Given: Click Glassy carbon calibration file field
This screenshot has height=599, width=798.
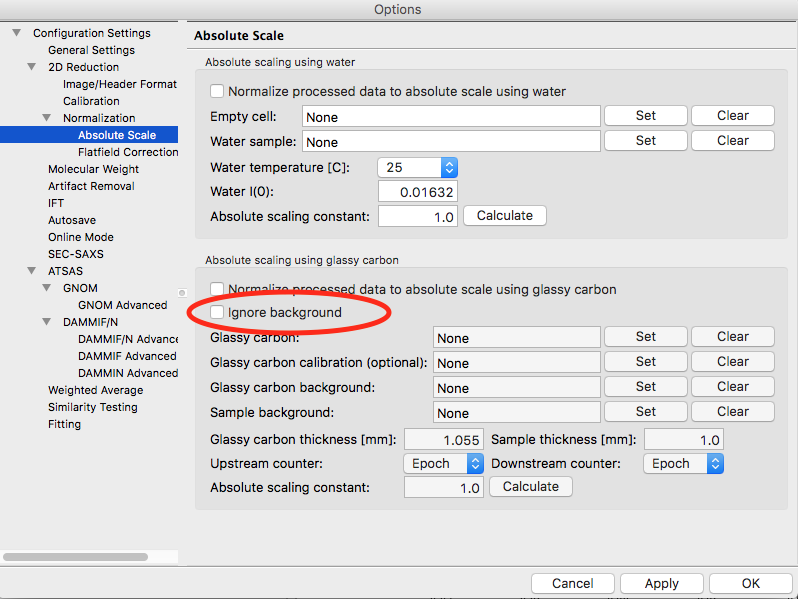Looking at the screenshot, I should pyautogui.click(x=517, y=362).
